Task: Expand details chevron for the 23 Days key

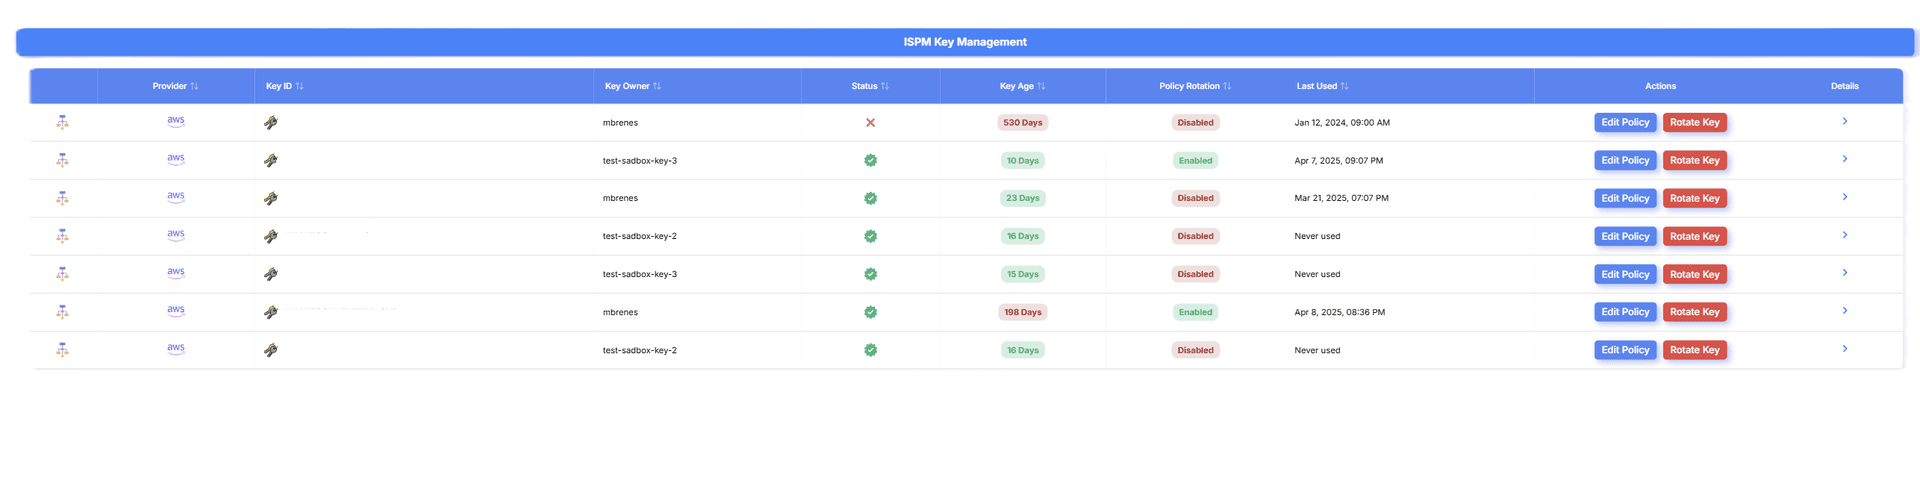Action: tap(1845, 197)
